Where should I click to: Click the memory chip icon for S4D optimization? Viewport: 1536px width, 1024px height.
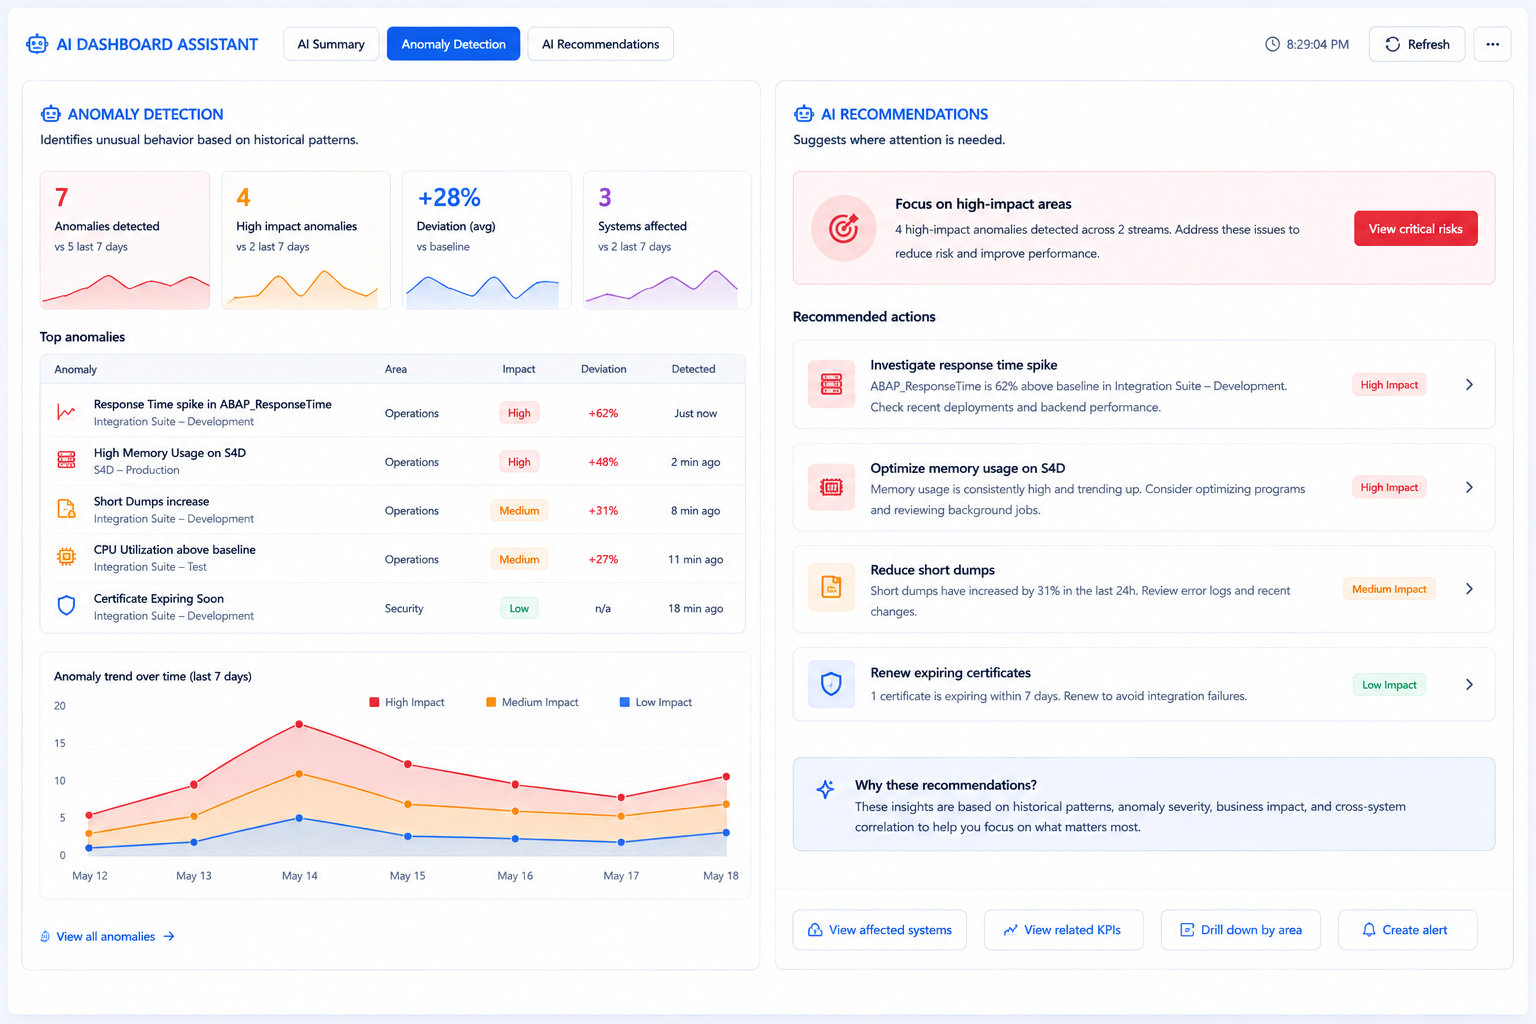pyautogui.click(x=831, y=487)
